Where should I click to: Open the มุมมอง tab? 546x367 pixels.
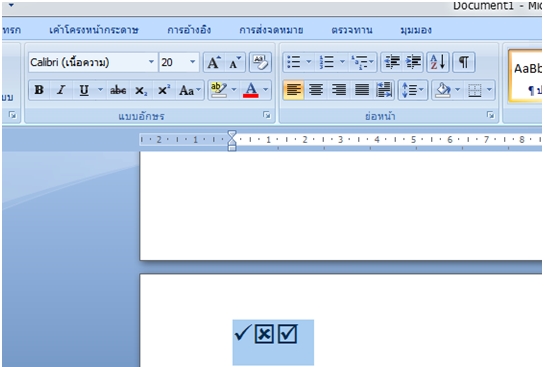click(x=416, y=30)
